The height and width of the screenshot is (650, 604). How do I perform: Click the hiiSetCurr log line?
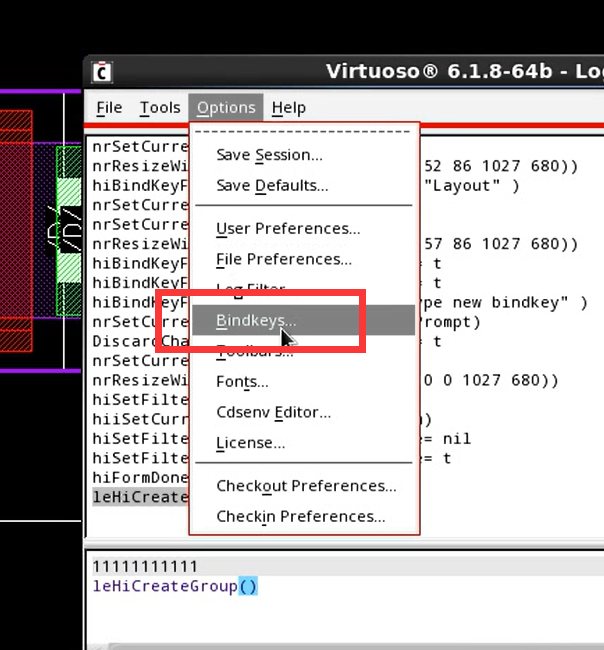[140, 419]
